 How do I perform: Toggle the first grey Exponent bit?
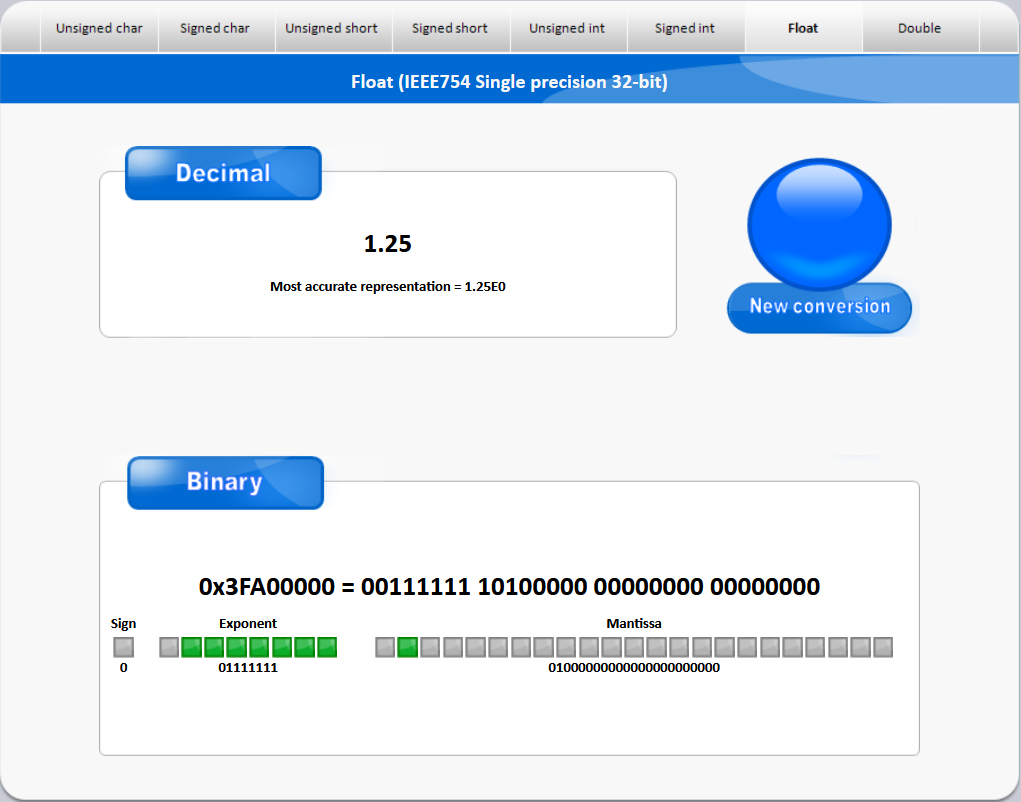pos(169,647)
